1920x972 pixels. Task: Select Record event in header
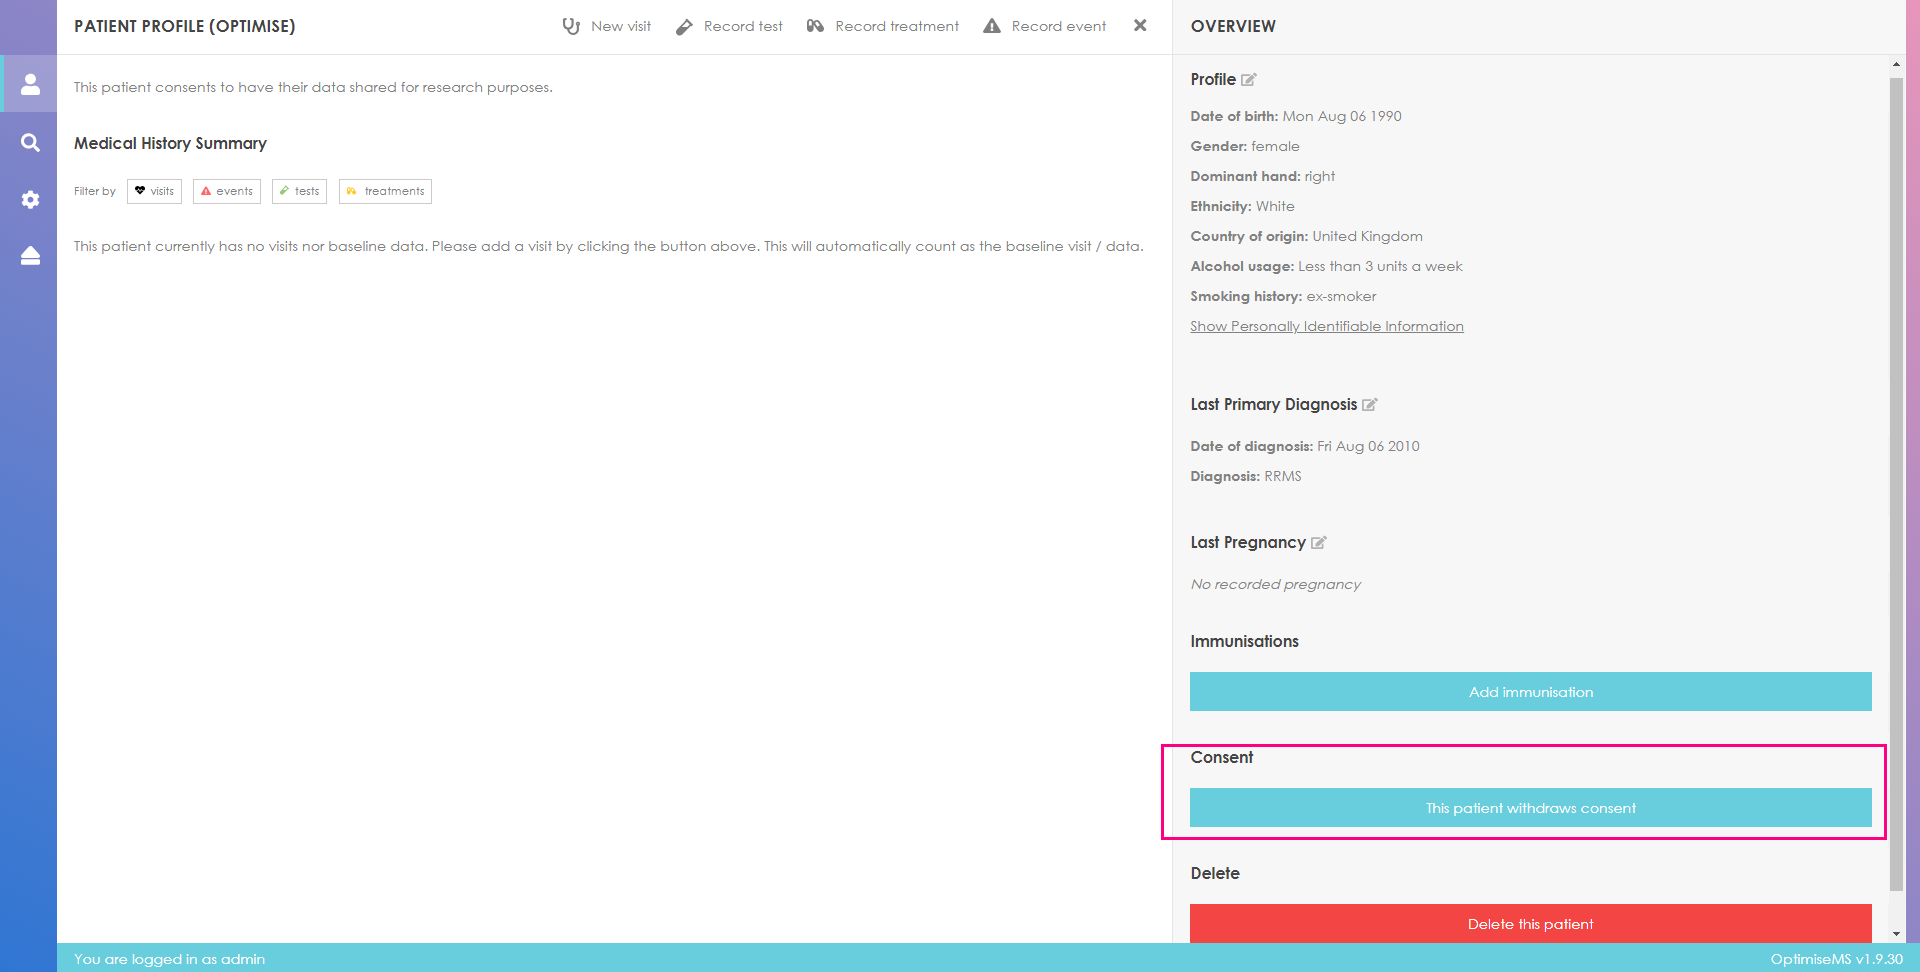pos(1045,26)
